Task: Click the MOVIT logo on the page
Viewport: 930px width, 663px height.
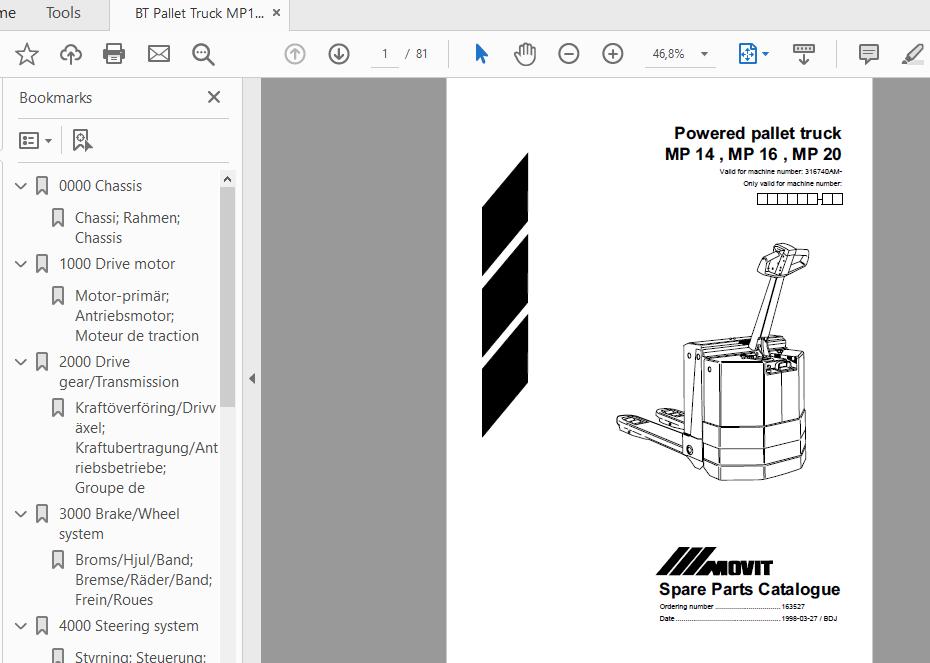Action: (x=715, y=562)
